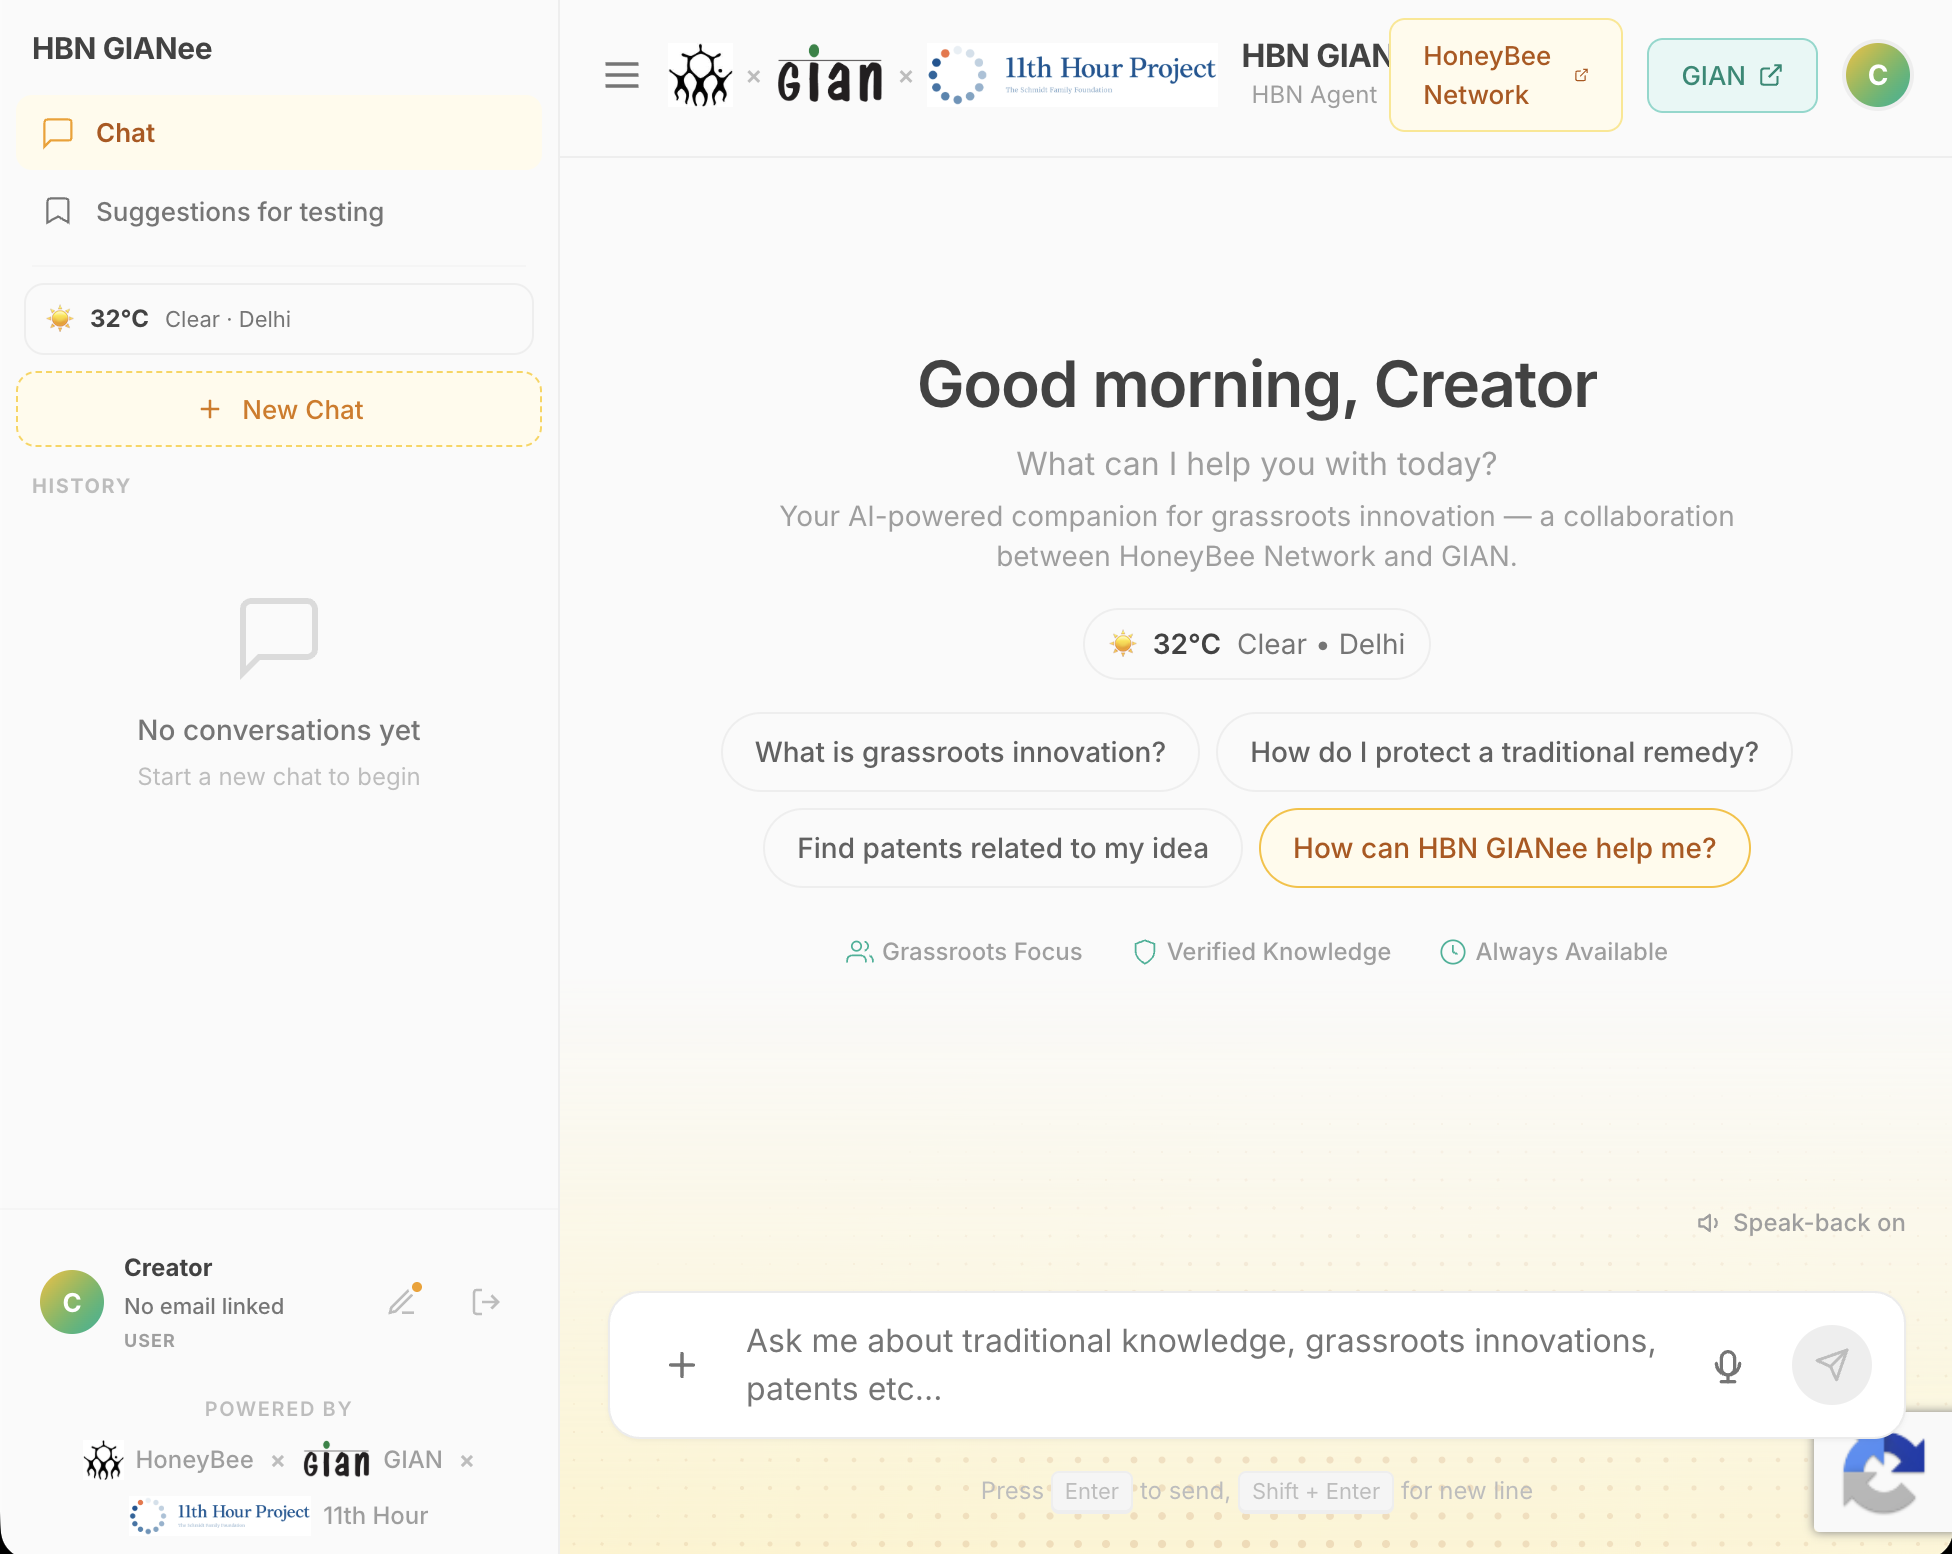Click the main 32°C Clear Delhi weather pill
The image size is (1952, 1554).
(x=1256, y=644)
